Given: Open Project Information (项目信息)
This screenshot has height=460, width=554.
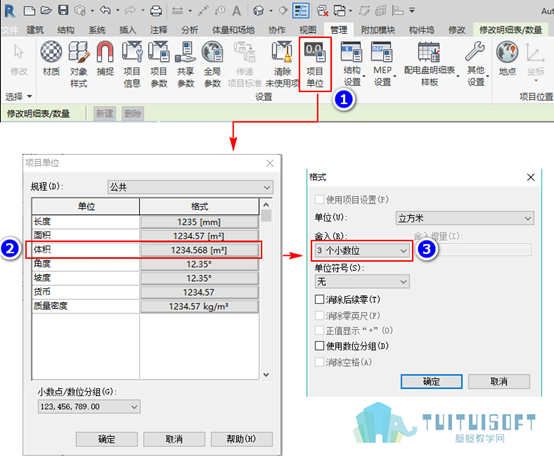Looking at the screenshot, I should pos(132,64).
